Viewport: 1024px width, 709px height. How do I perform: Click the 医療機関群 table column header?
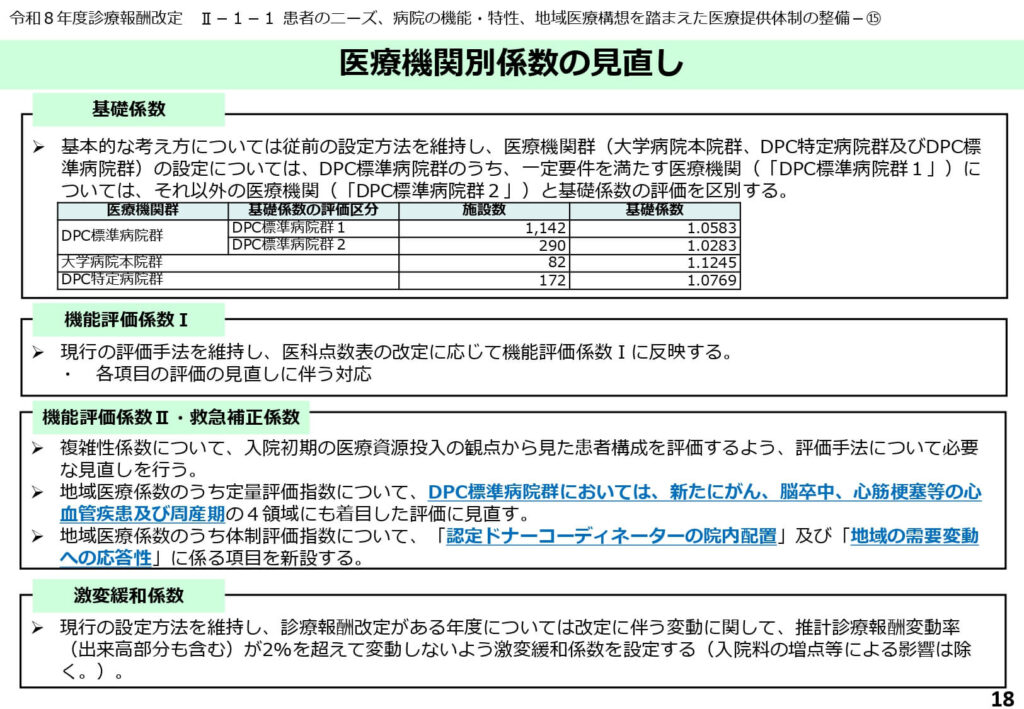pos(143,210)
